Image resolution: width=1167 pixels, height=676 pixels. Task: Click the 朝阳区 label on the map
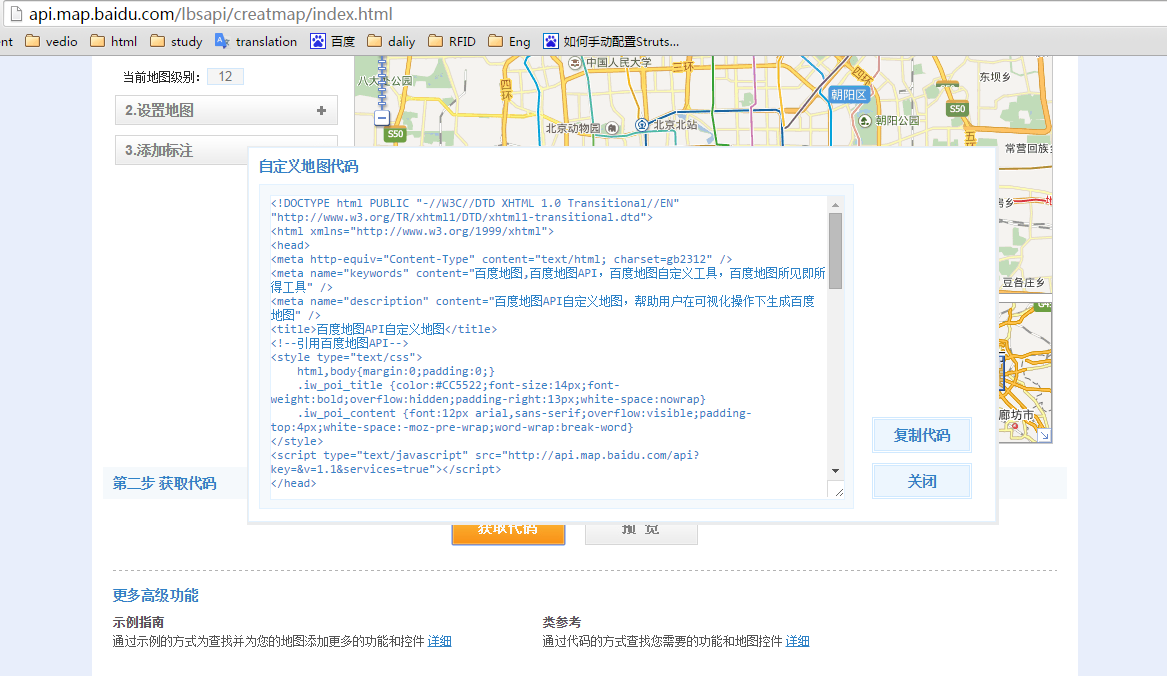848,95
